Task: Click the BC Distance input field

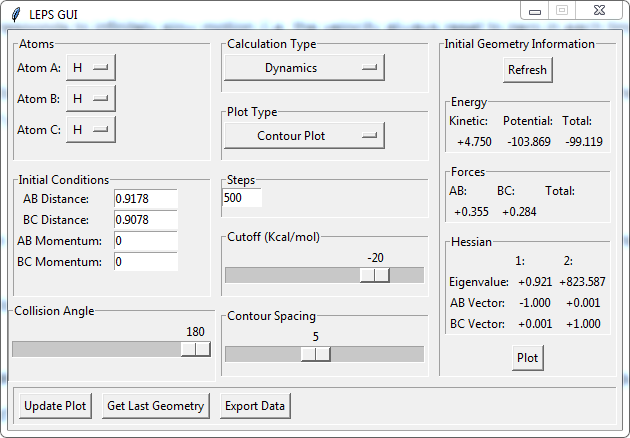Action: pos(145,220)
